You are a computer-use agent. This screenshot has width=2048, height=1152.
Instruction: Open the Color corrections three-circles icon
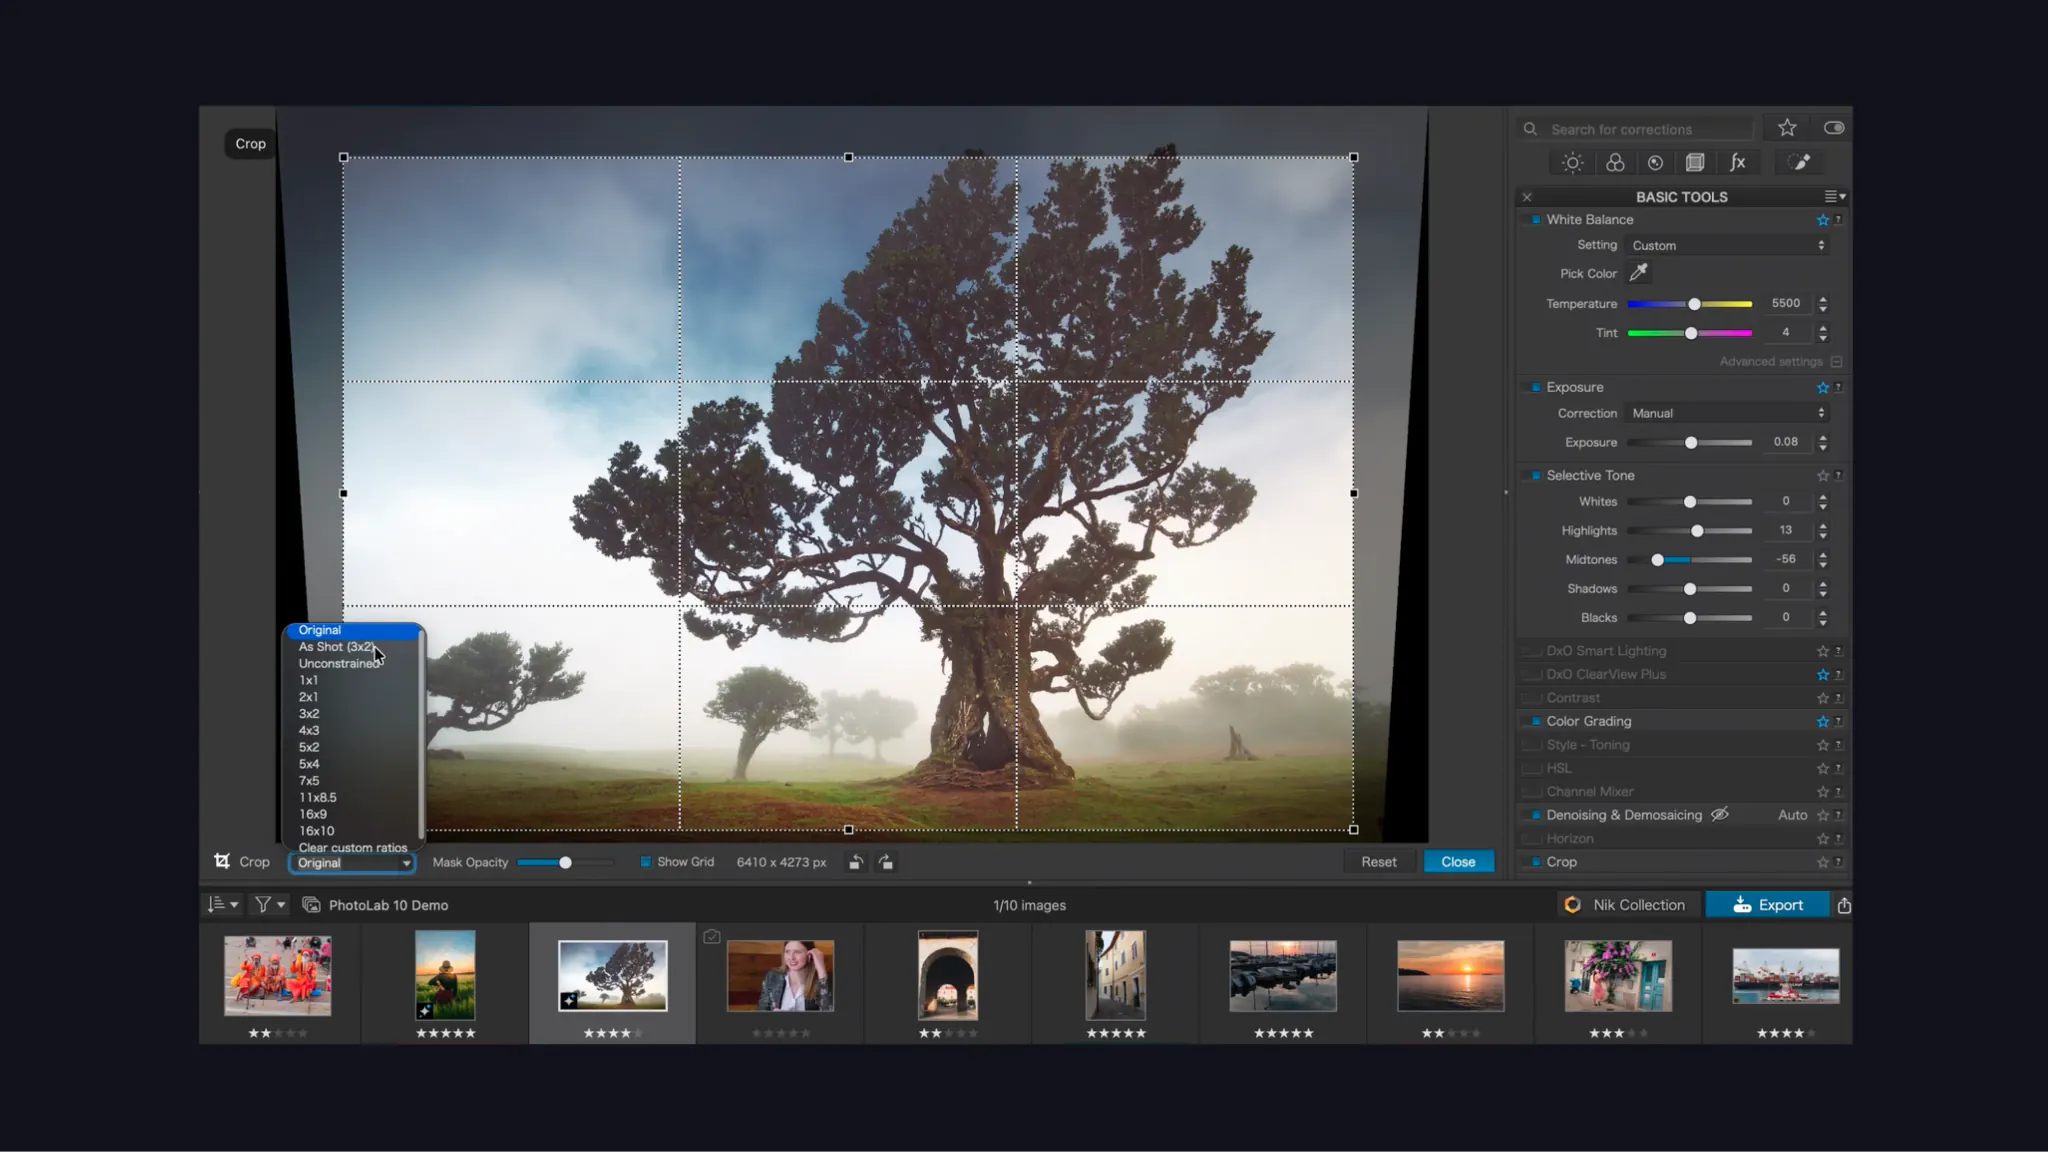pos(1615,163)
